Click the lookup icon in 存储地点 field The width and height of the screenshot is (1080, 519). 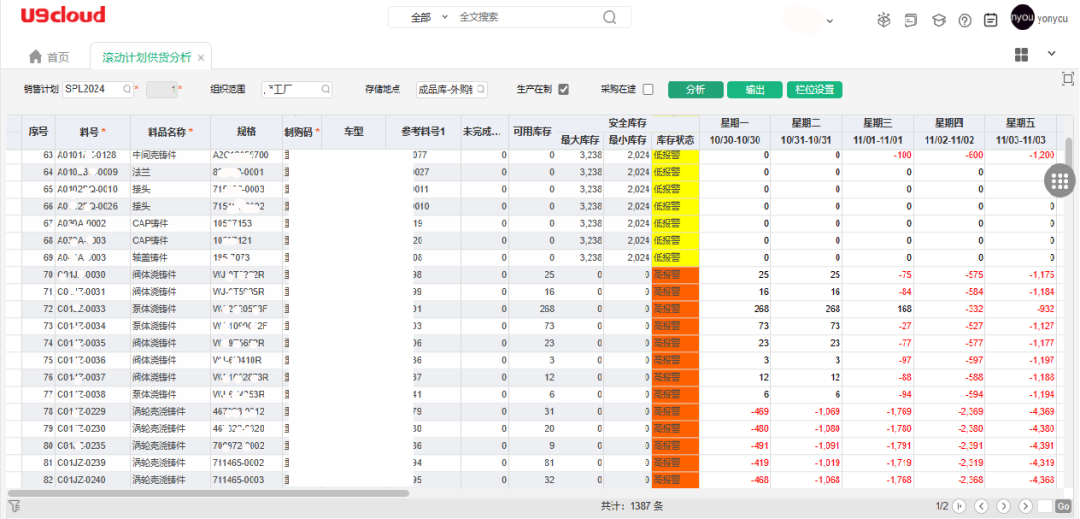pyautogui.click(x=481, y=89)
